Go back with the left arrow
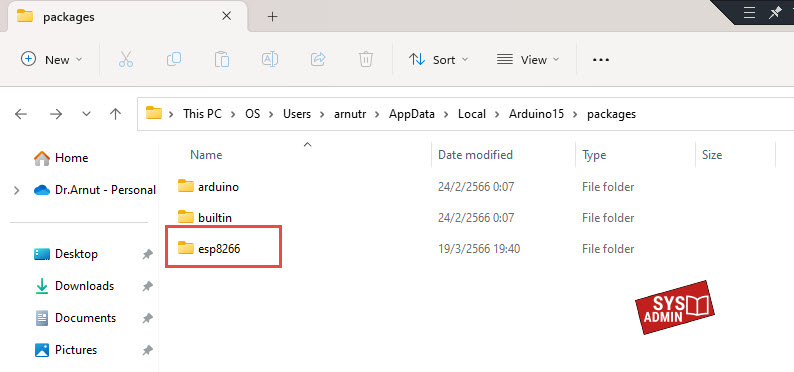This screenshot has height=372, width=794. point(21,114)
